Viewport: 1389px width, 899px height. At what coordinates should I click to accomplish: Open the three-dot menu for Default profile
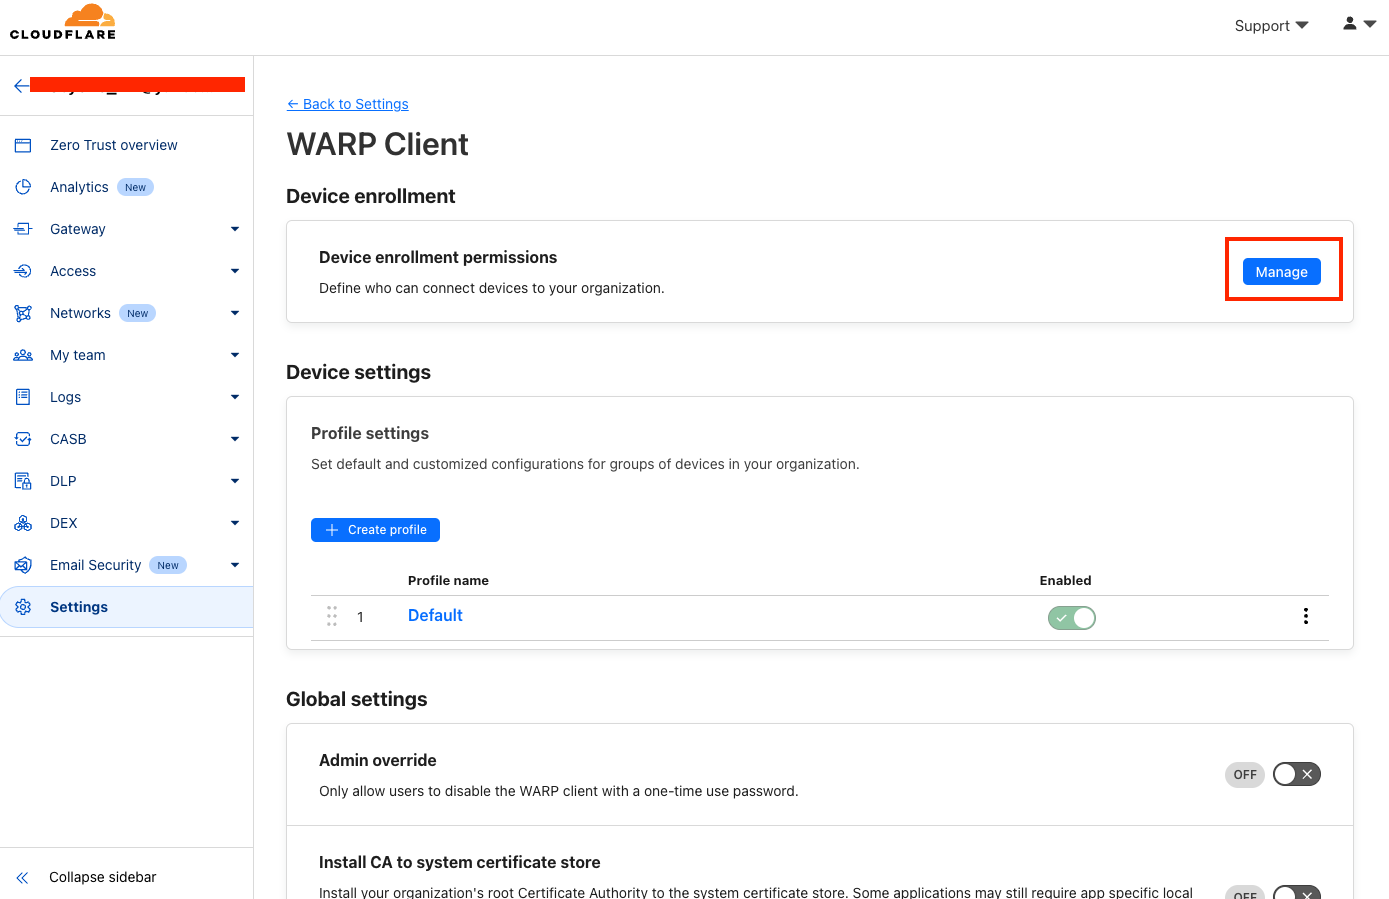[x=1306, y=616]
